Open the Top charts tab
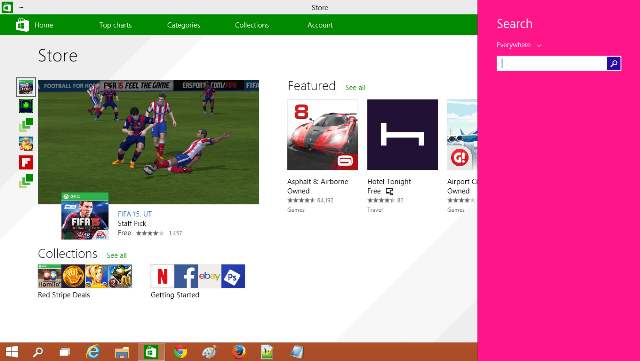The width and height of the screenshot is (640, 361). click(116, 25)
